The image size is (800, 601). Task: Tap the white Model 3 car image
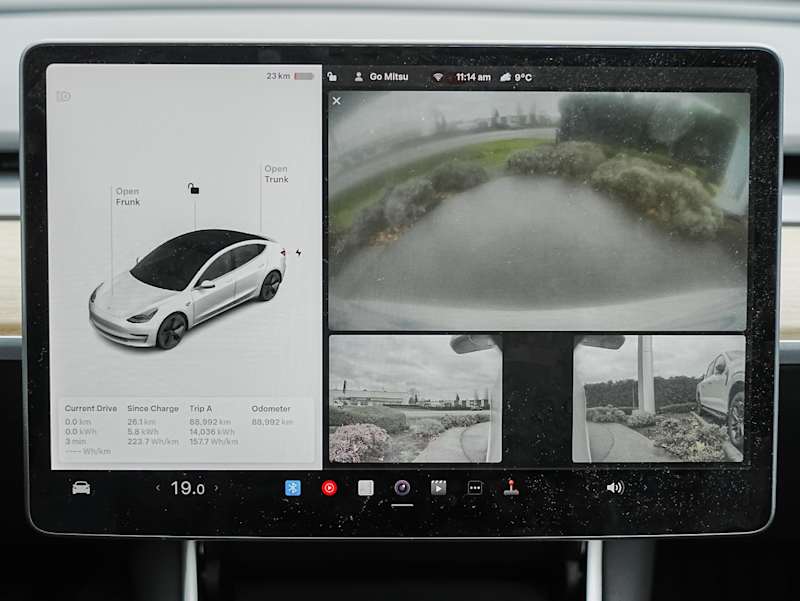(x=187, y=288)
